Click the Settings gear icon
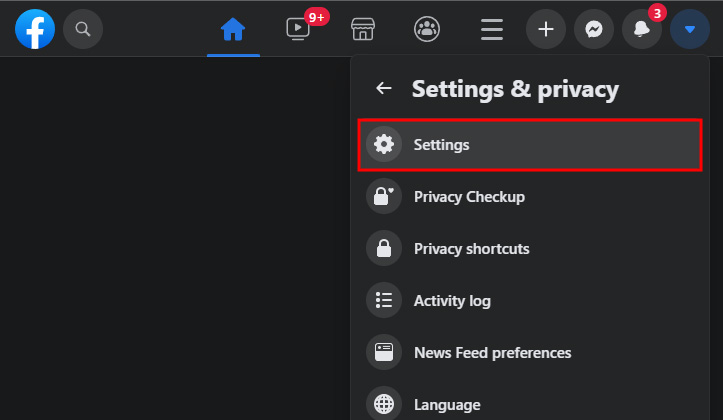Screen dimensions: 723x420 [x=384, y=145]
